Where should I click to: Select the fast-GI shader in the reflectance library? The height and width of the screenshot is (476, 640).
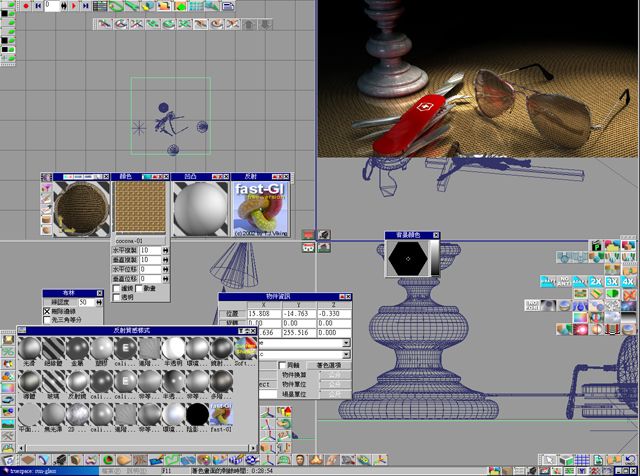222,412
